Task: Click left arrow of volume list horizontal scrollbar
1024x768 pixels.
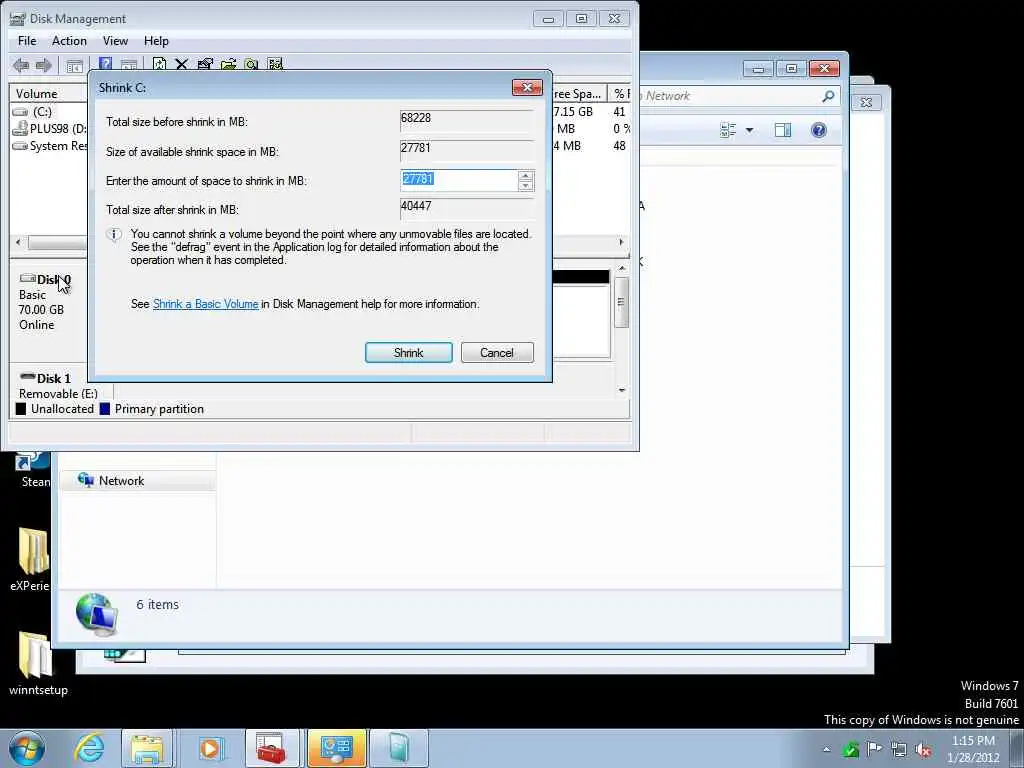Action: click(x=18, y=242)
